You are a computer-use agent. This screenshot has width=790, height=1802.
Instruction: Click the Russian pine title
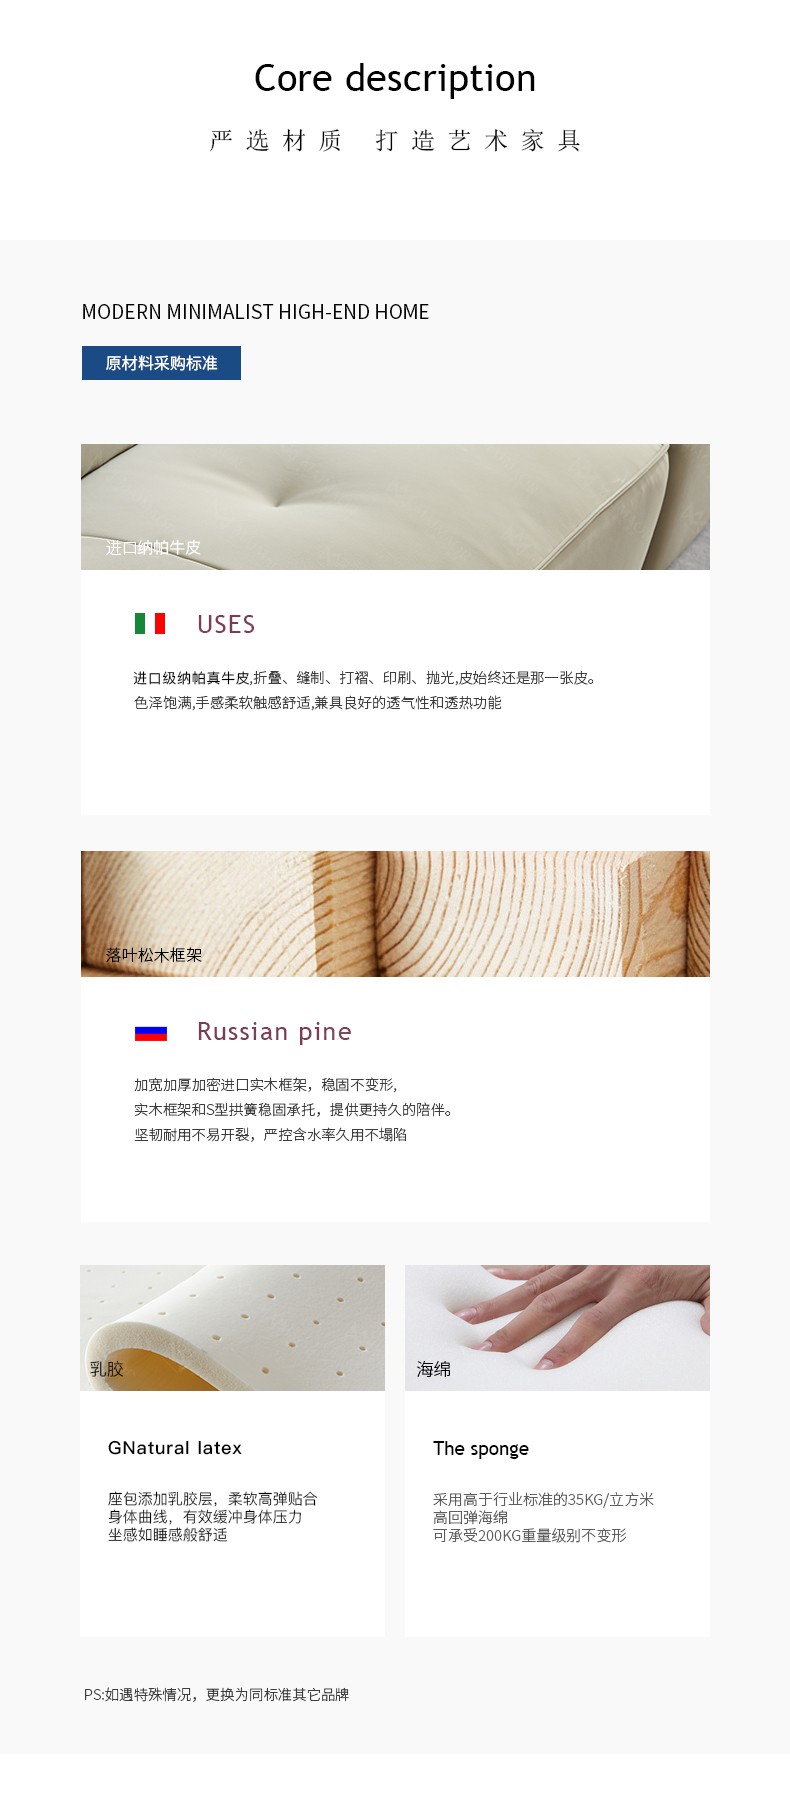pos(274,1032)
